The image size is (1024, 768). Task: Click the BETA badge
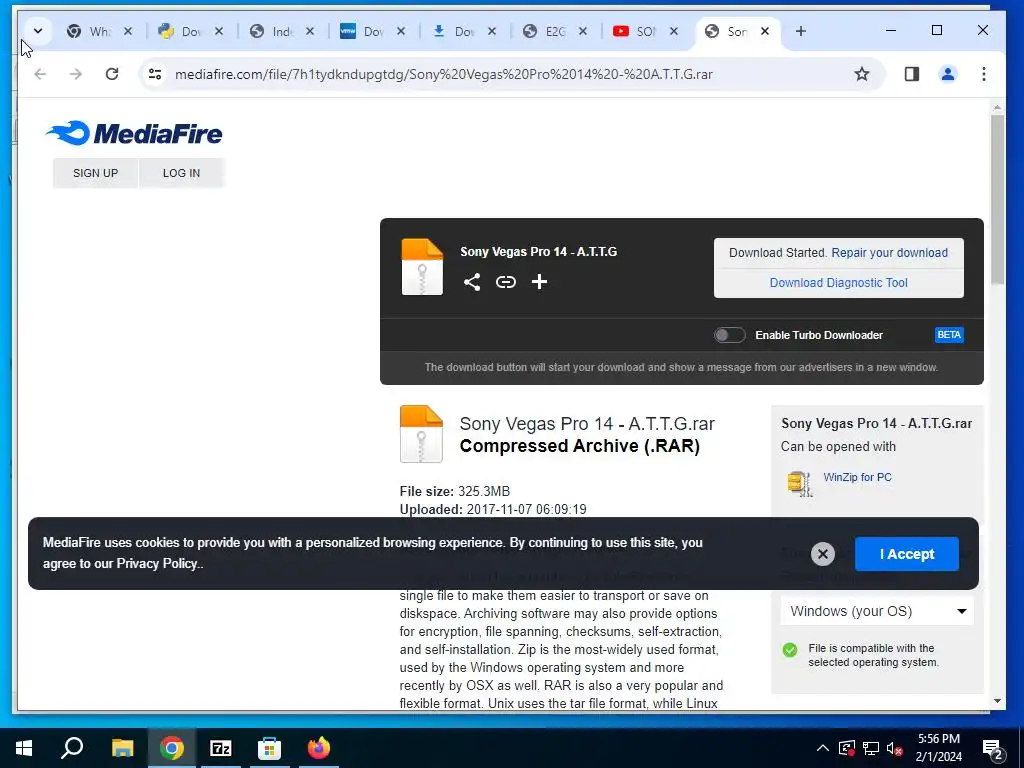pos(949,335)
